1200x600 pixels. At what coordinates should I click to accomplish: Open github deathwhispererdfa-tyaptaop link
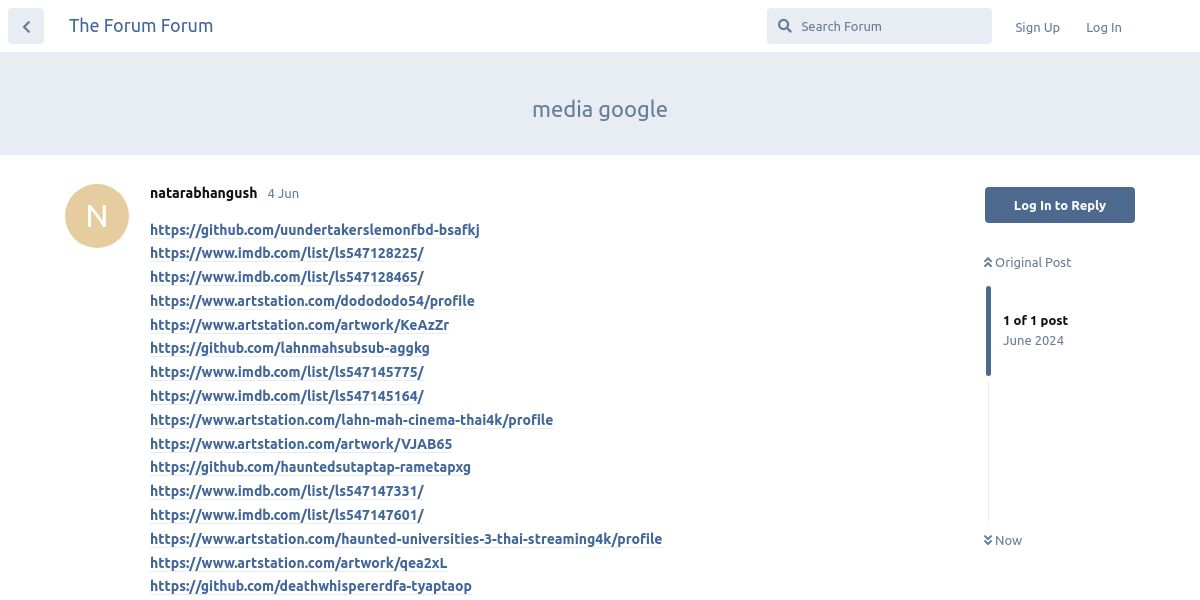click(311, 586)
